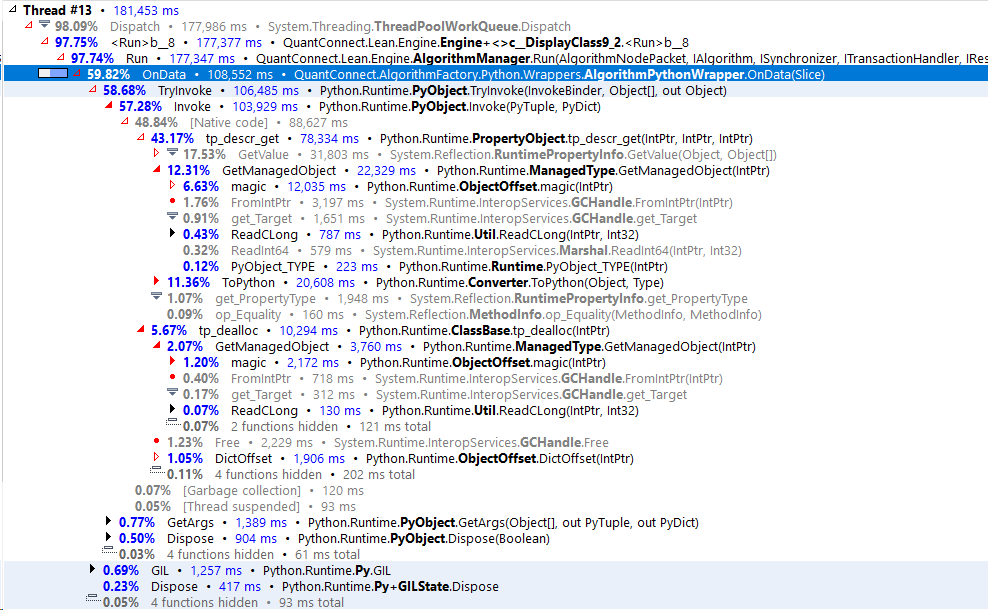Click hidden-functions icon for '202 ms total'
Image resolution: width=988 pixels, height=610 pixels.
click(157, 470)
